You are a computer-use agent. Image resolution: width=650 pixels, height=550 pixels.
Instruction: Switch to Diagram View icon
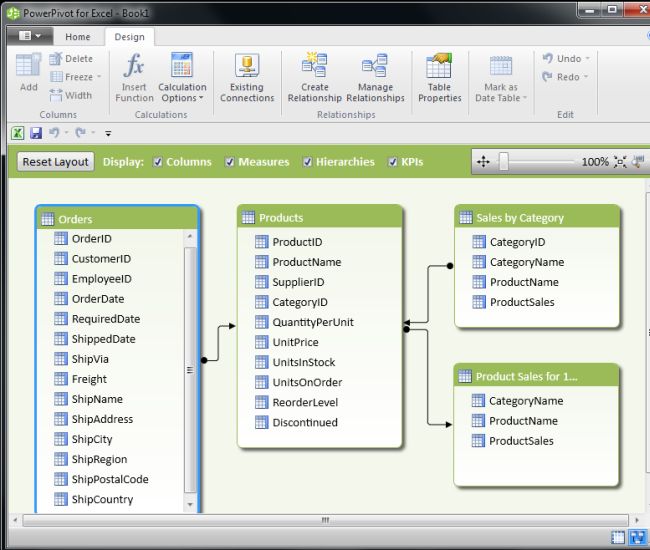point(637,538)
